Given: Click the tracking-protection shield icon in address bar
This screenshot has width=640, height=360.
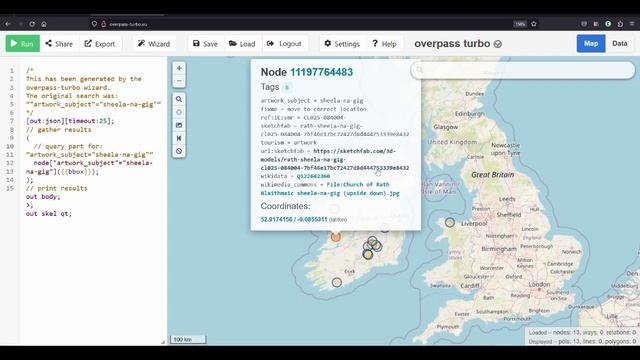Looking at the screenshot, I should coord(94,24).
